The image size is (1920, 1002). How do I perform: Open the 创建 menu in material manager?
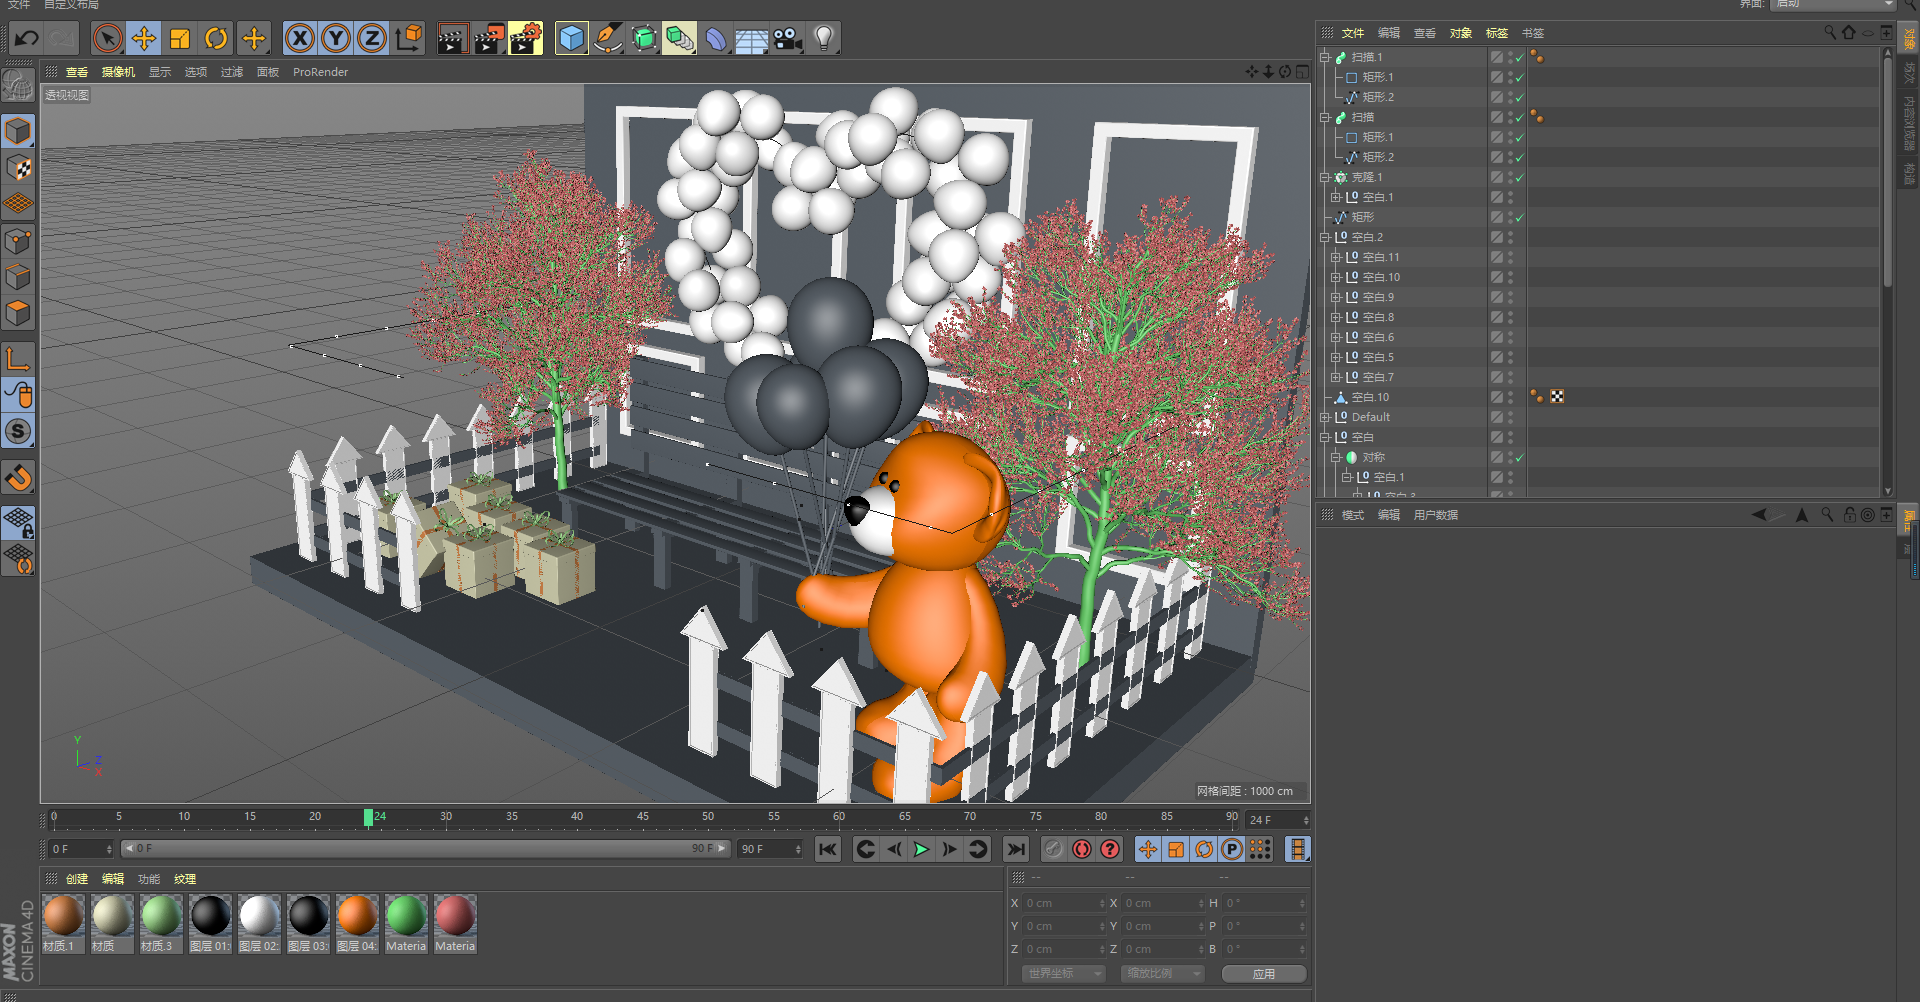[77, 879]
